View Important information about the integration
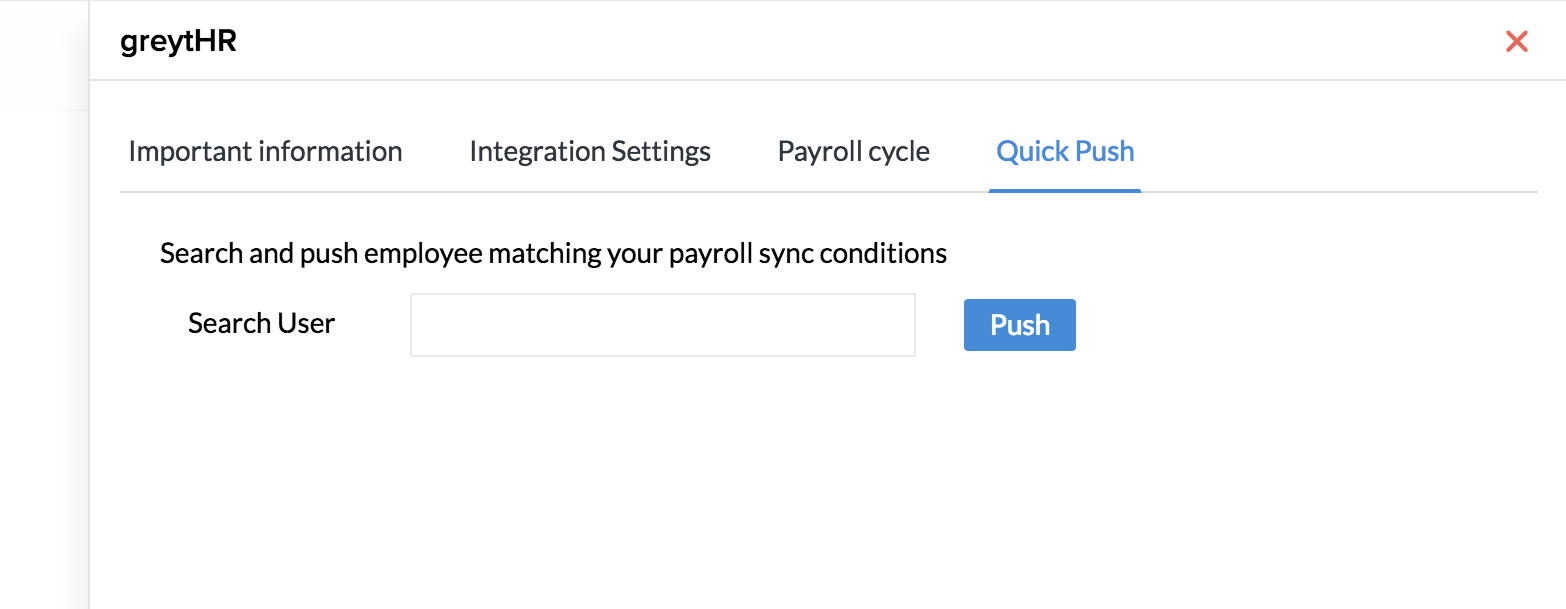 click(x=265, y=152)
